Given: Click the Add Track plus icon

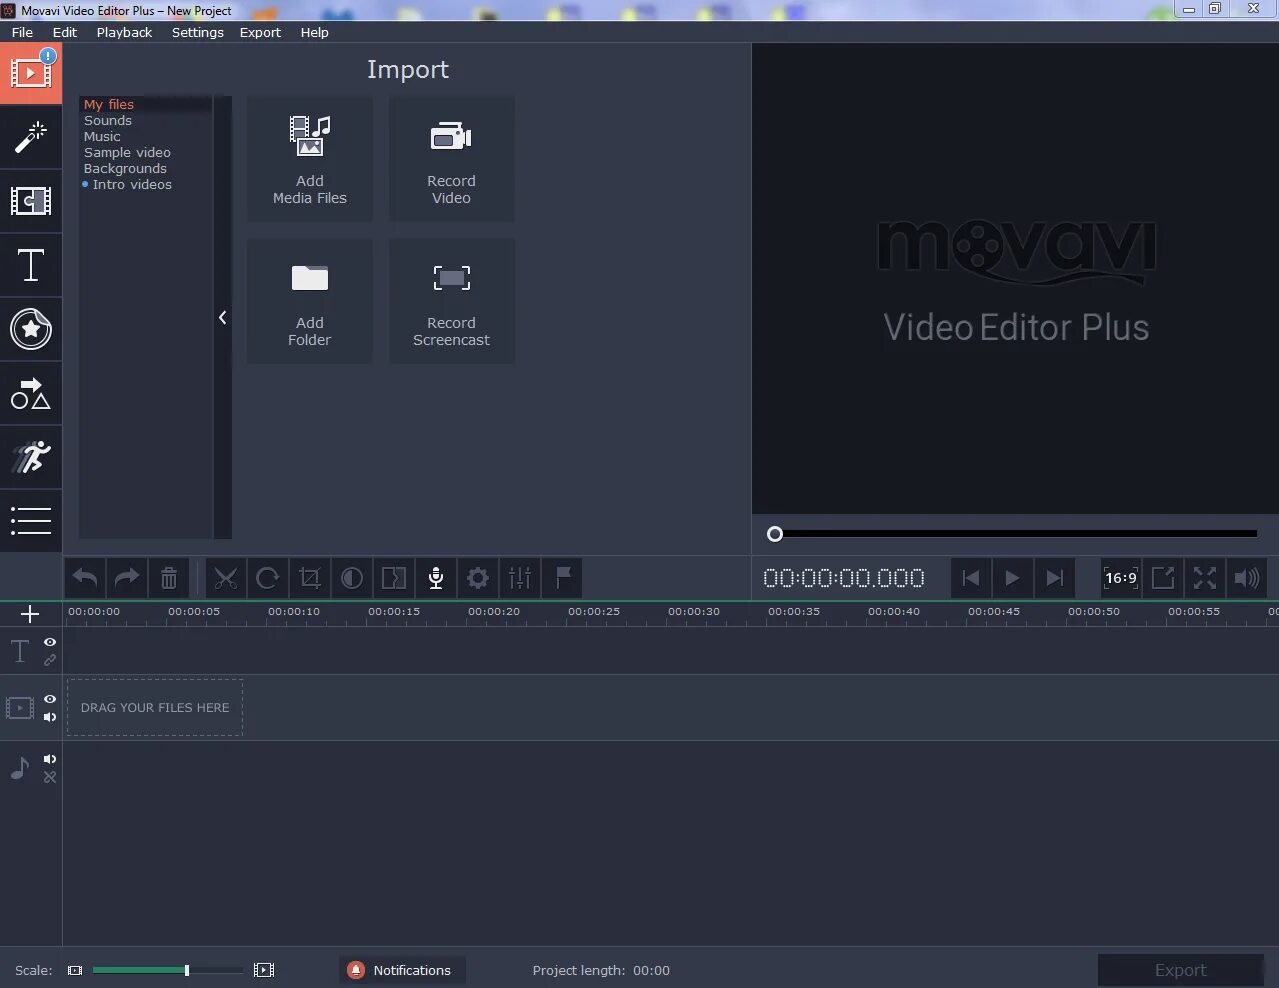Looking at the screenshot, I should (30, 614).
